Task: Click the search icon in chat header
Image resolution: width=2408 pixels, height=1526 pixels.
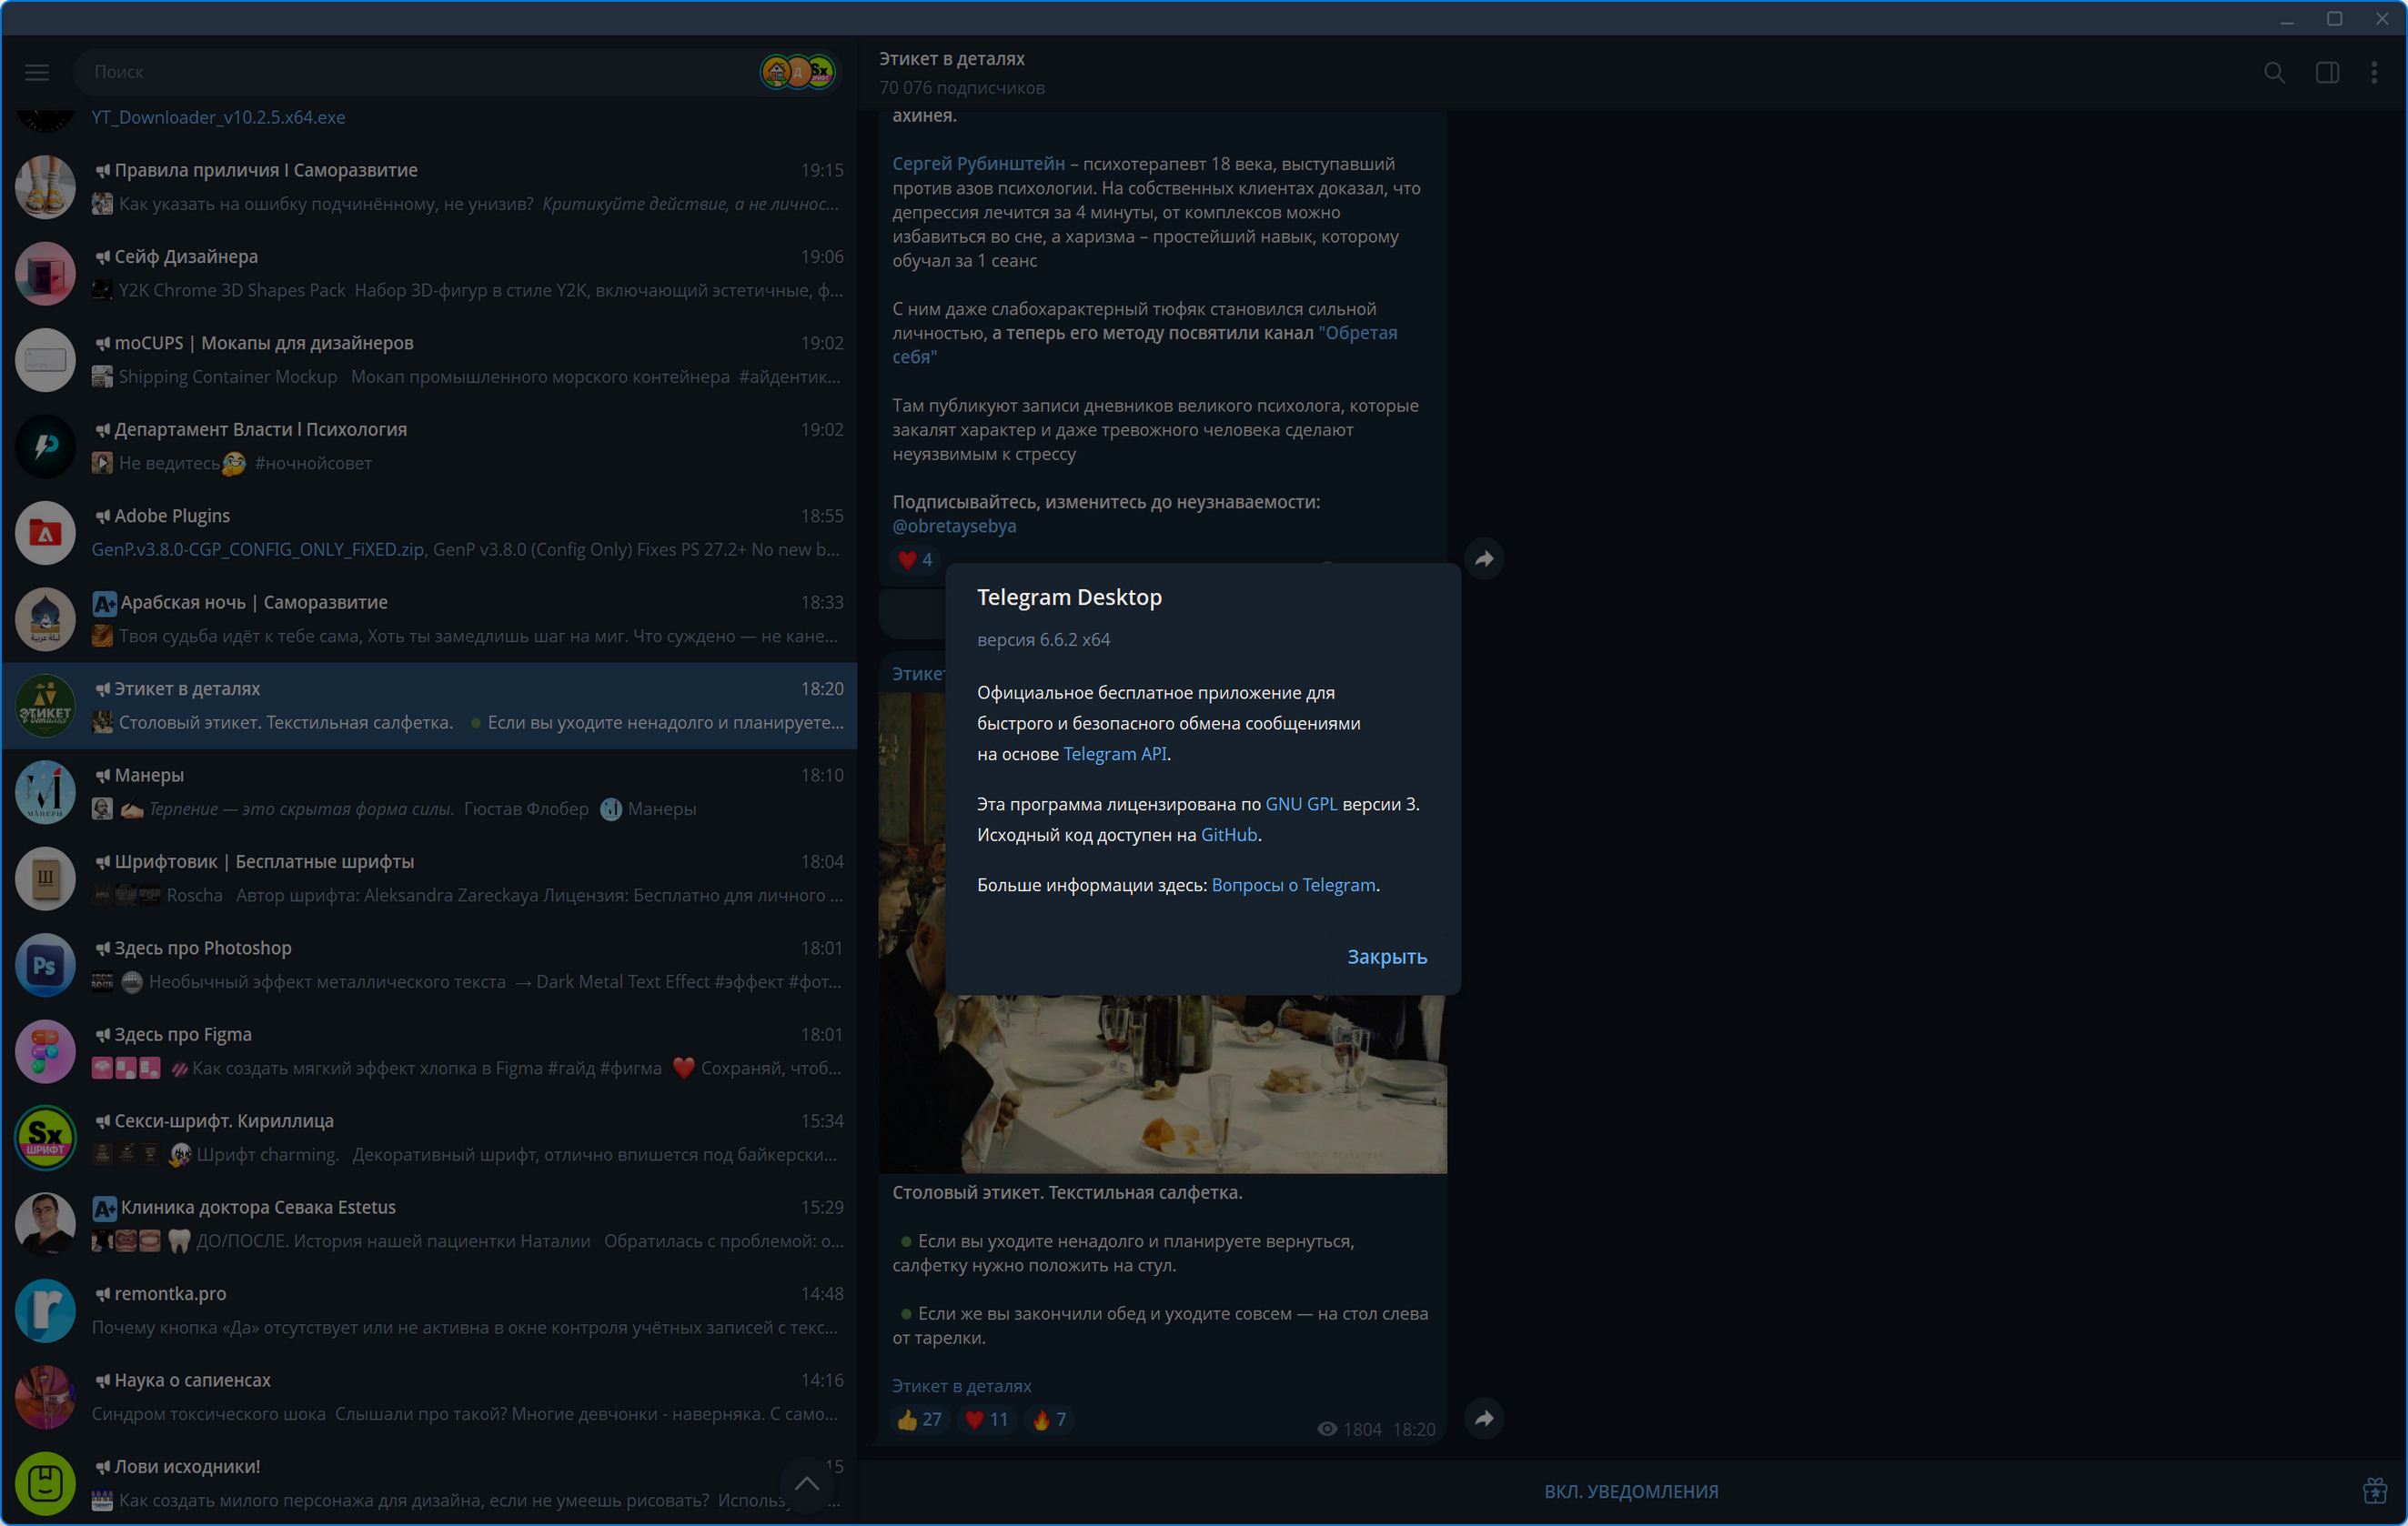Action: coord(2274,73)
